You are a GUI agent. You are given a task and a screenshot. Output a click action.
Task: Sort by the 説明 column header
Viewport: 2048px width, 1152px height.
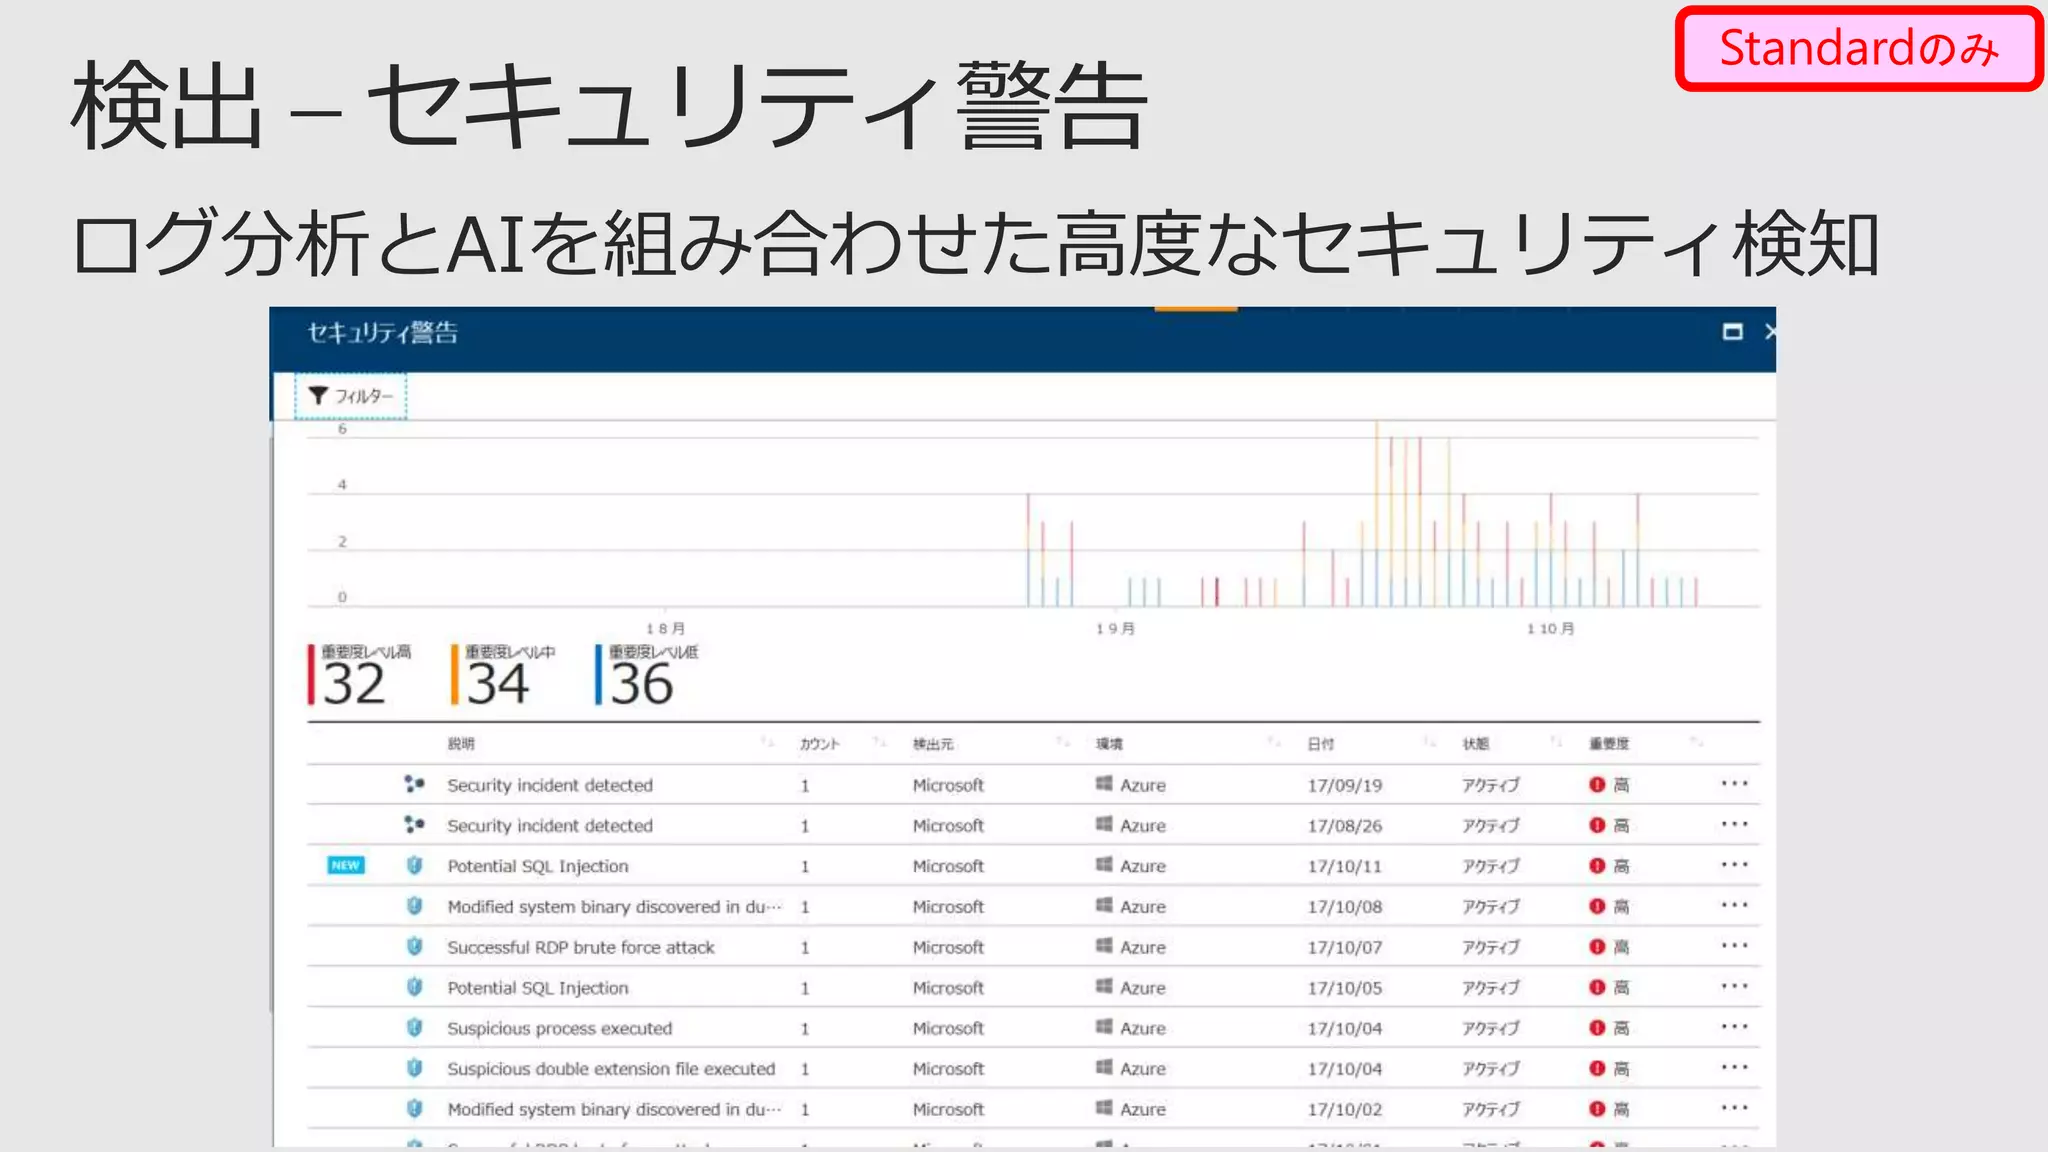pyautogui.click(x=461, y=744)
